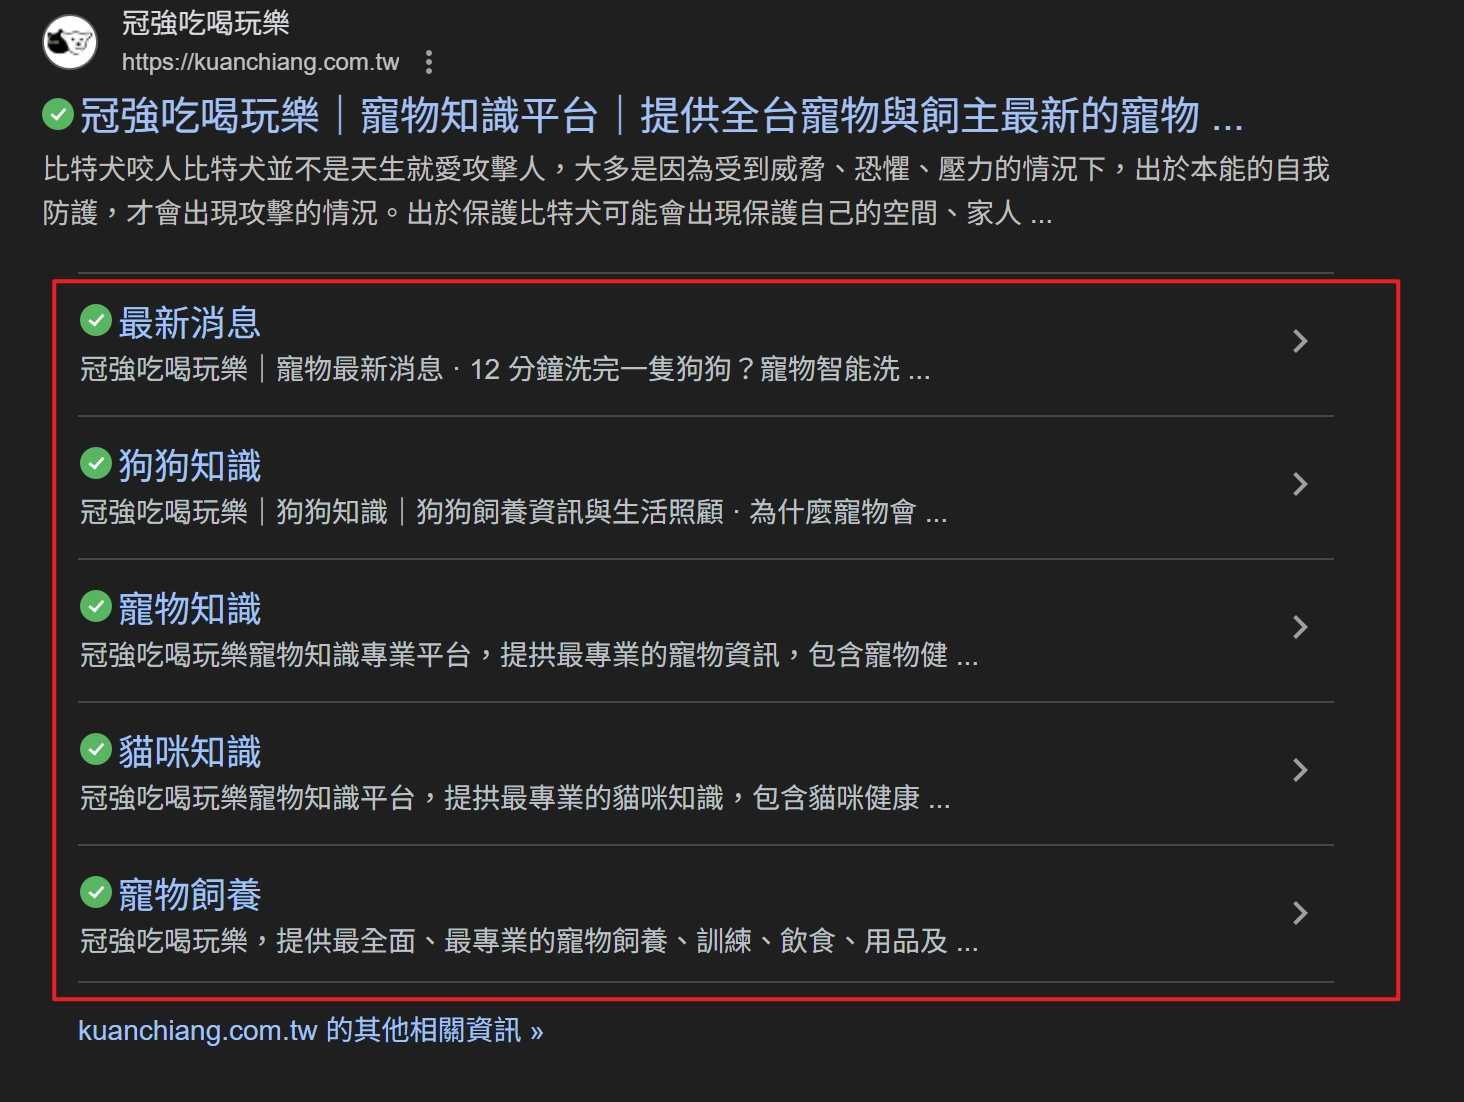The width and height of the screenshot is (1464, 1102).
Task: Click the 冠強吃喝玩樂 site favicon logo
Action: coord(68,42)
